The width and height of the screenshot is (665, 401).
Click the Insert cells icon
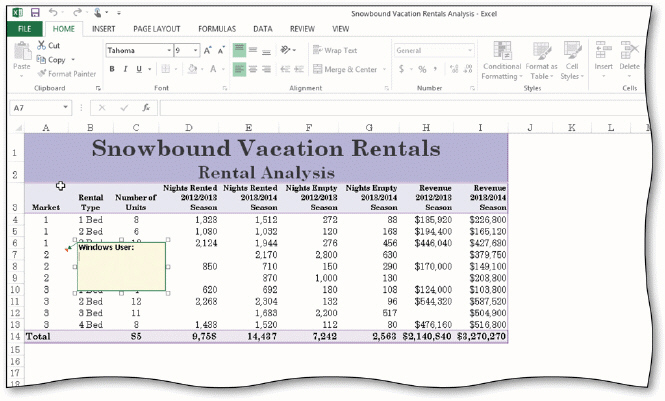(603, 51)
